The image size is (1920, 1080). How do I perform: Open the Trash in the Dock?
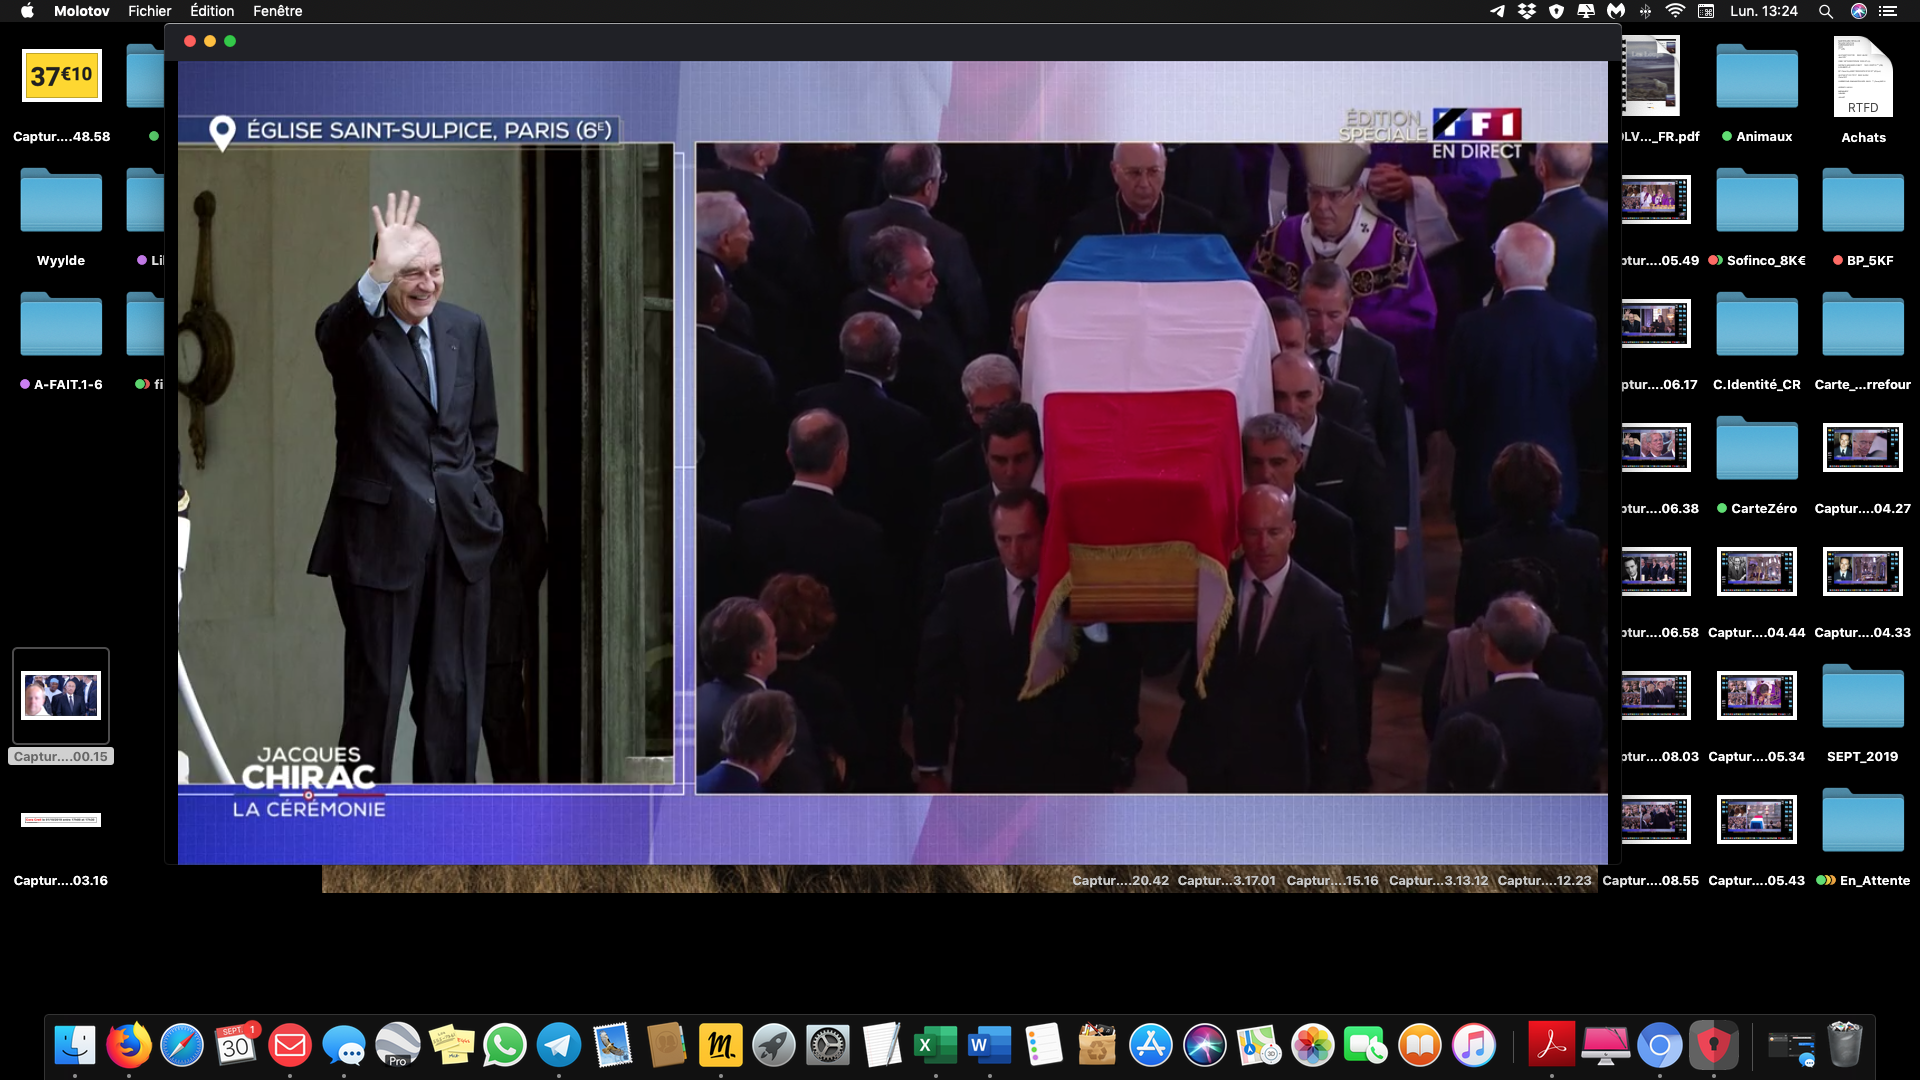click(1845, 1046)
